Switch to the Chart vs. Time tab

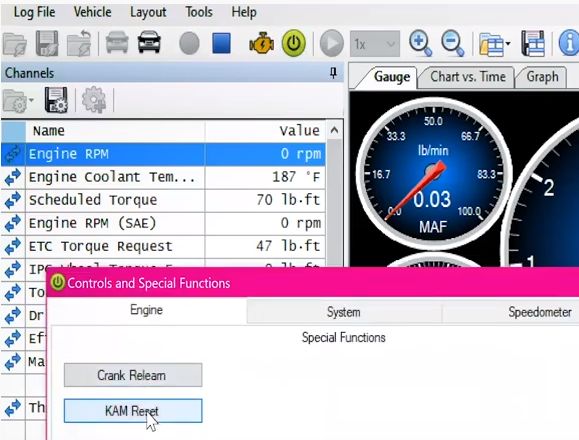467,77
